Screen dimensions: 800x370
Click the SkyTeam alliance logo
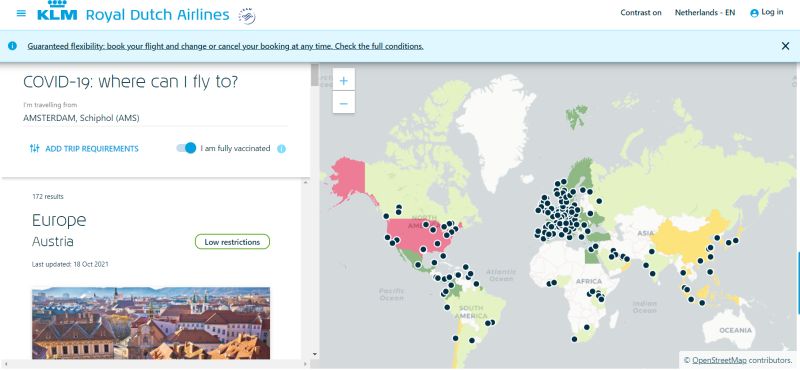(x=247, y=16)
